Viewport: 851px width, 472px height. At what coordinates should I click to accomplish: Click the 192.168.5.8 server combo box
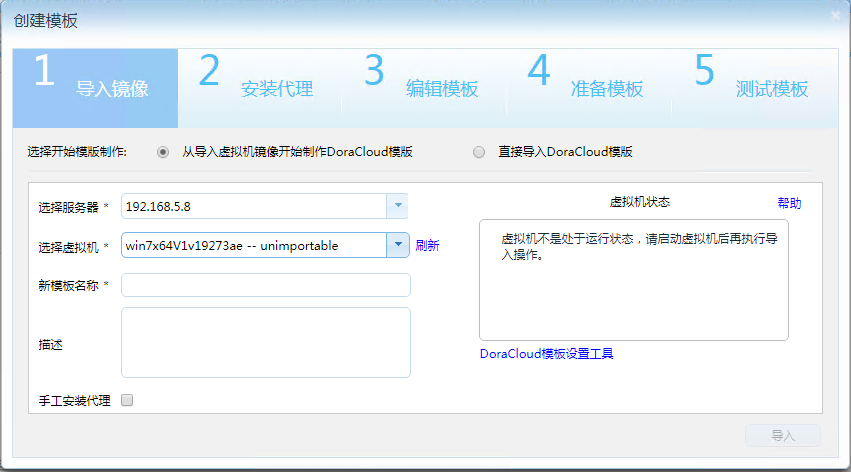(x=254, y=206)
